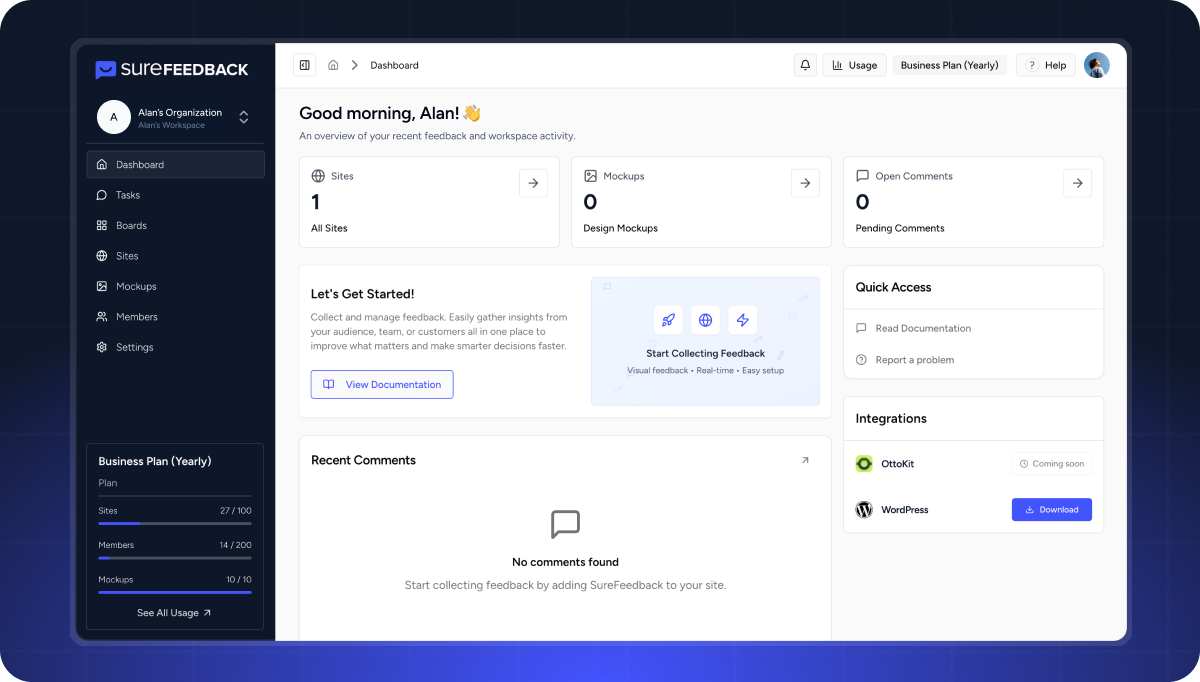Open Sites card arrow button
This screenshot has width=1200, height=682.
(x=533, y=183)
